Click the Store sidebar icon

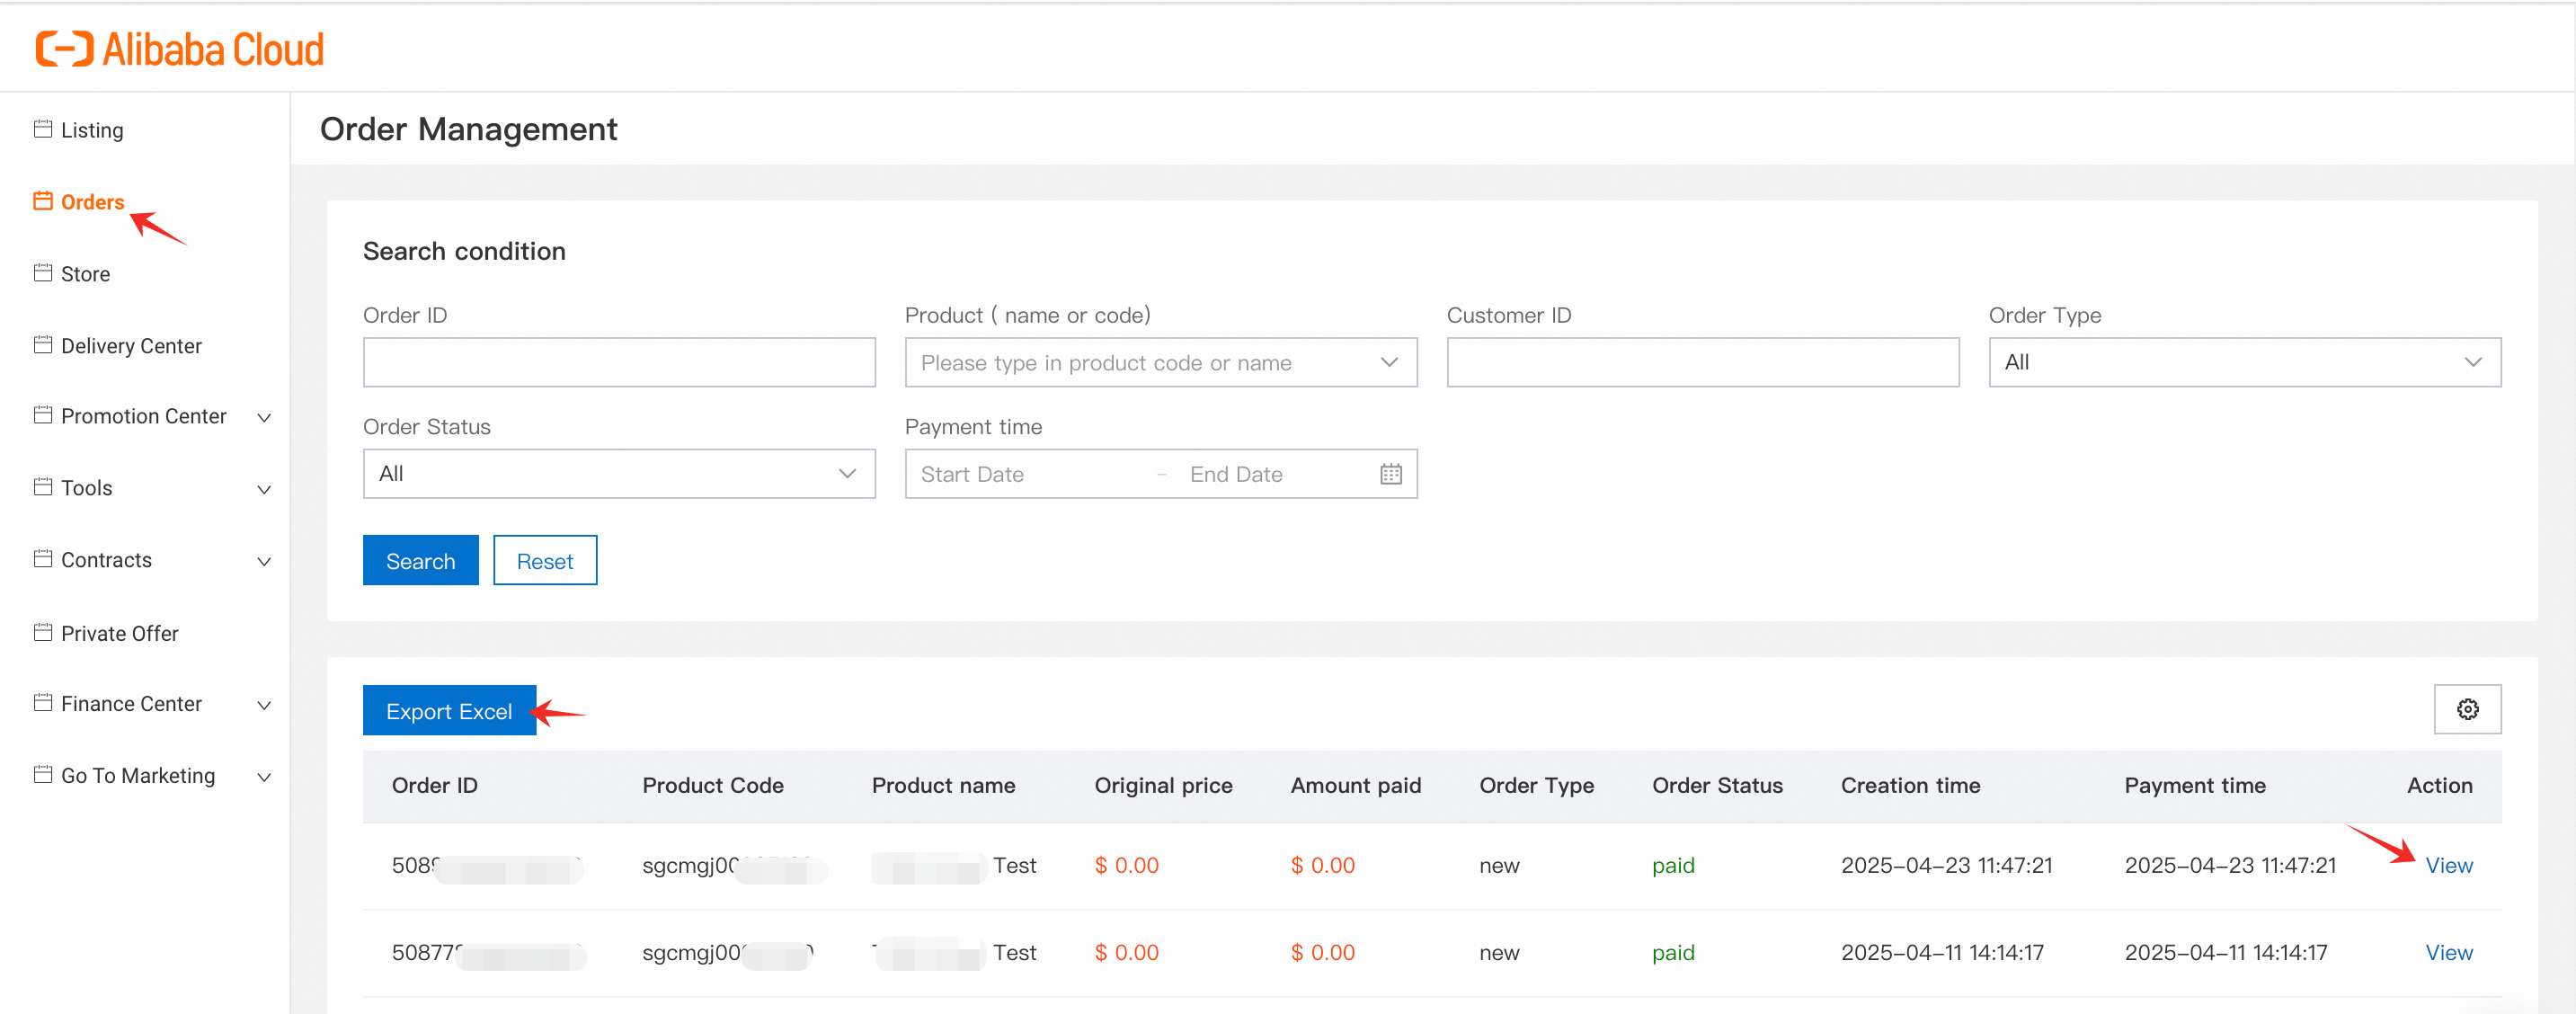point(43,273)
